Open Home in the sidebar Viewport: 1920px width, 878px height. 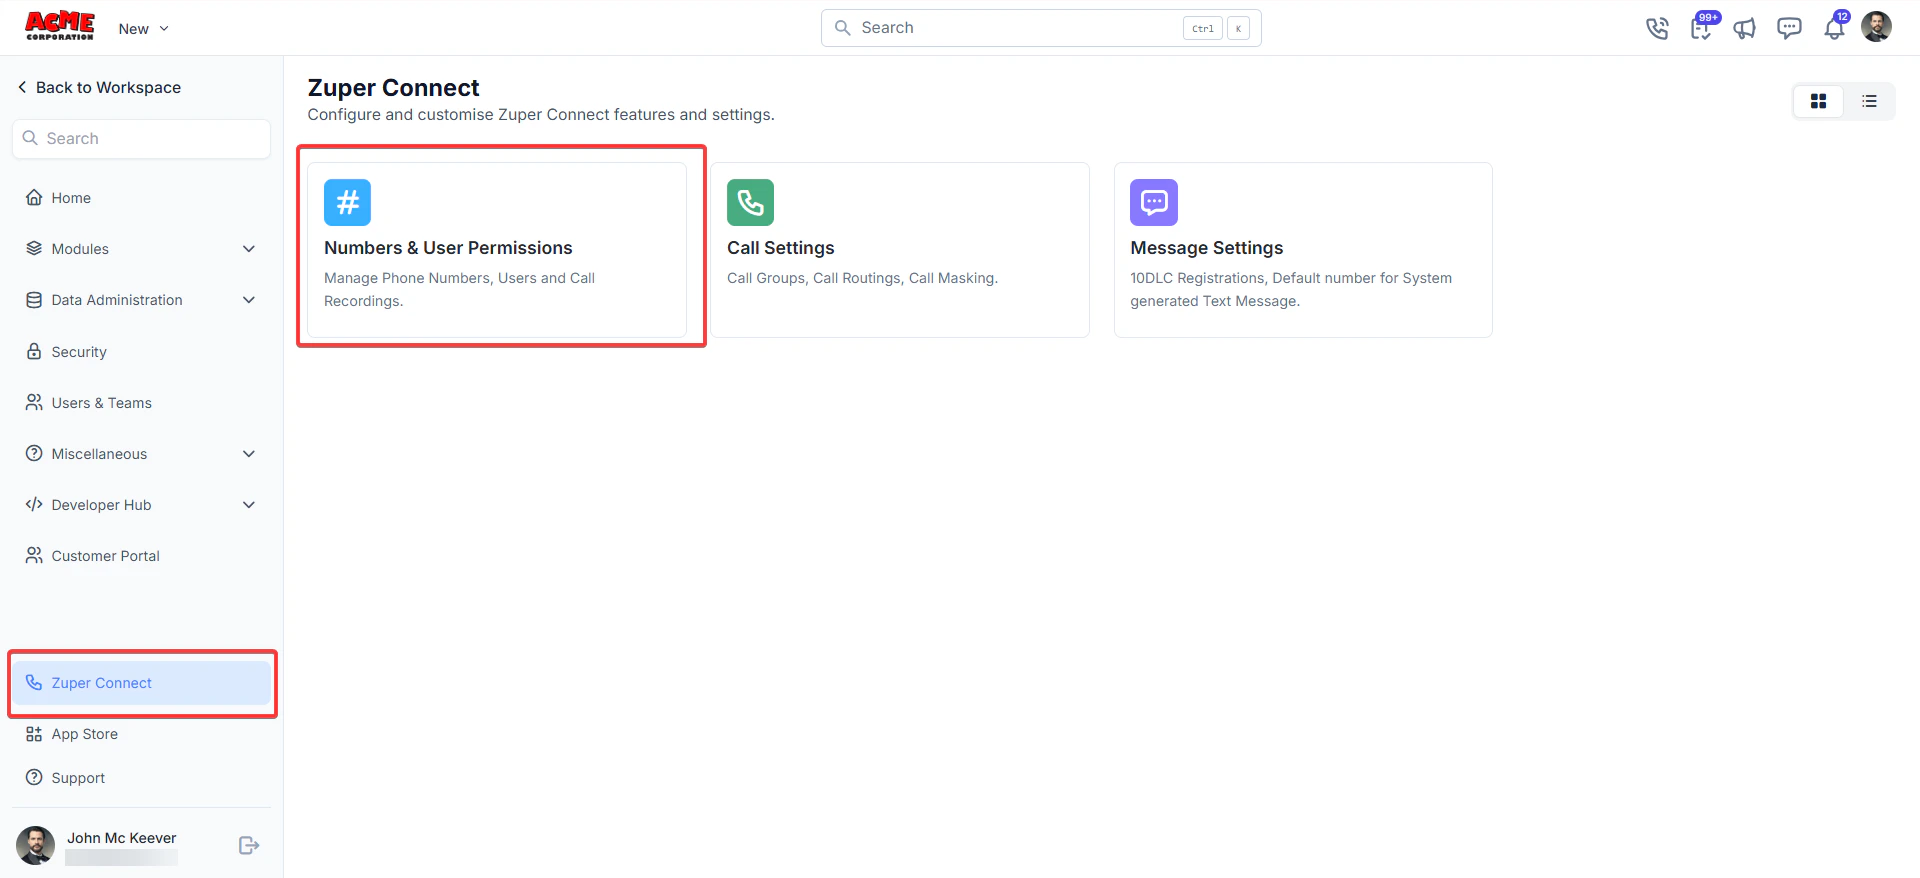pos(141,198)
